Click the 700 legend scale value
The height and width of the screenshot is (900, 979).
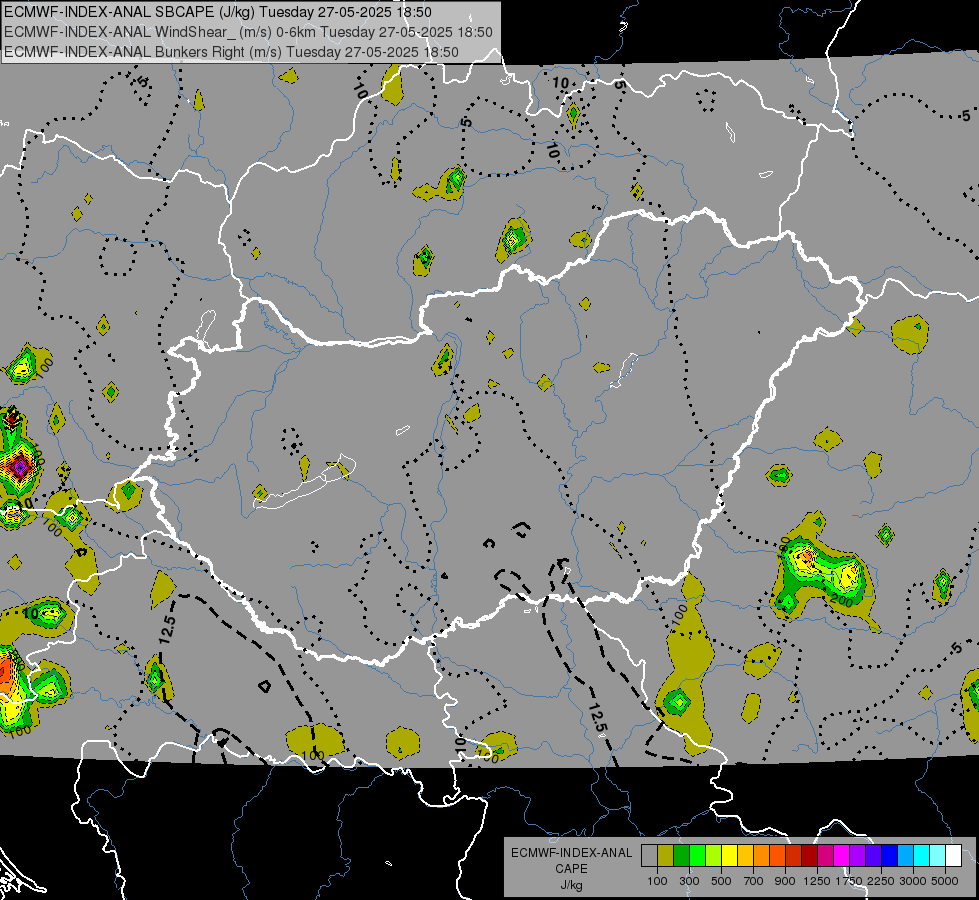point(754,881)
